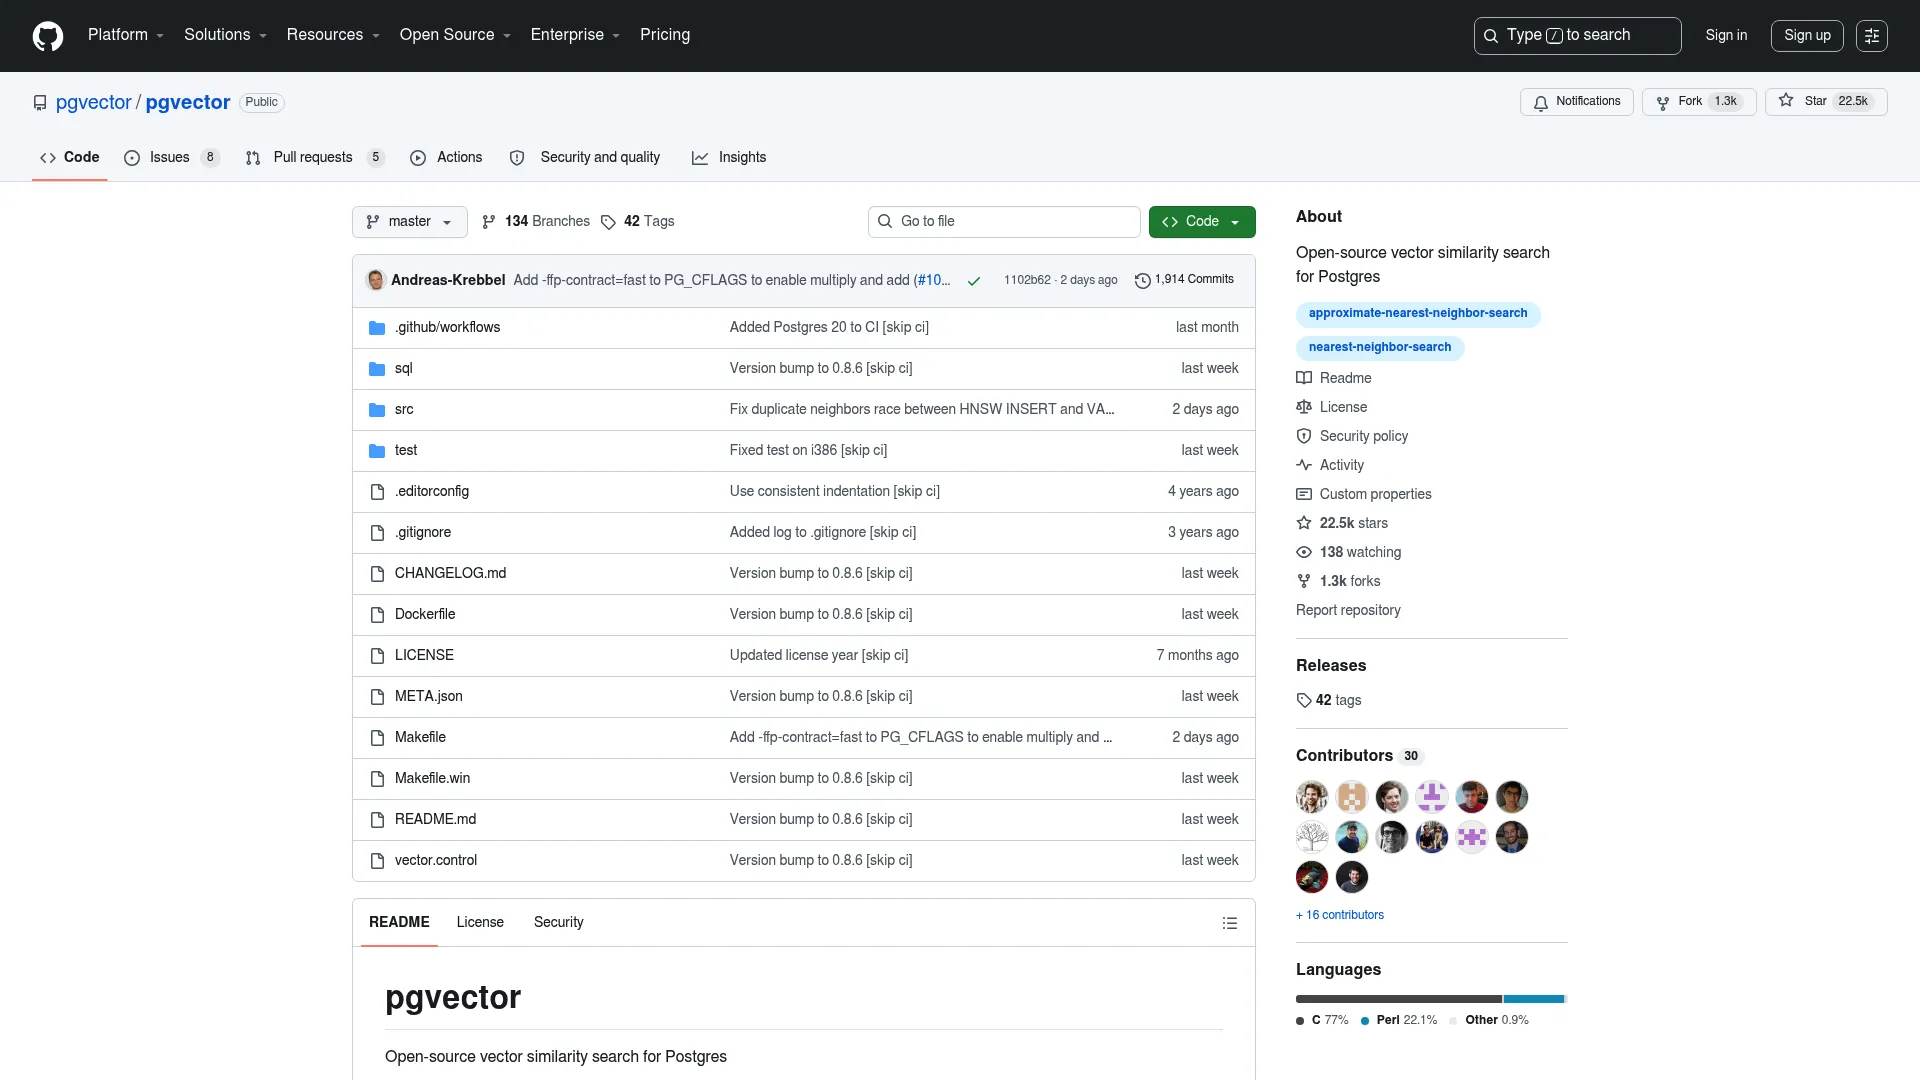Click the first contributor avatar
Viewport: 1920px width, 1080px height.
pos(1312,797)
